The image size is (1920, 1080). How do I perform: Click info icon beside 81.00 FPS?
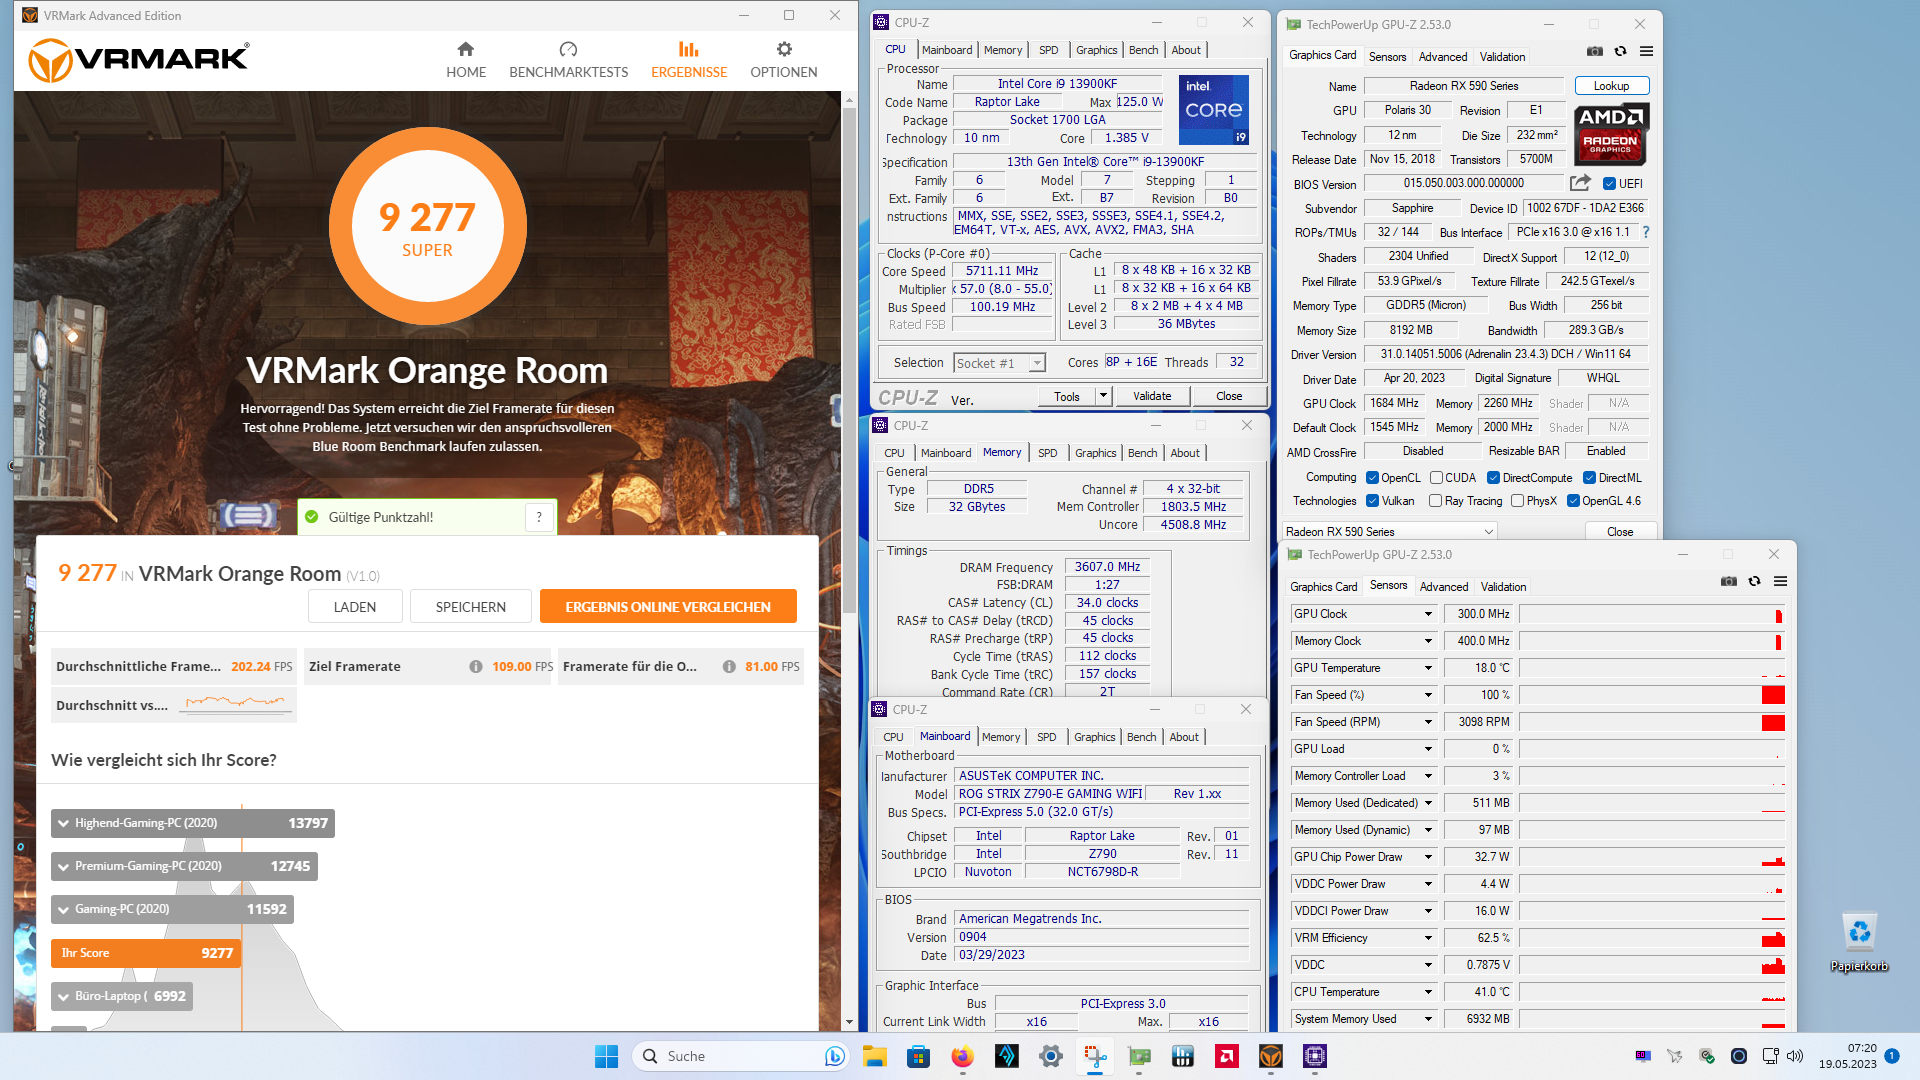pos(729,666)
